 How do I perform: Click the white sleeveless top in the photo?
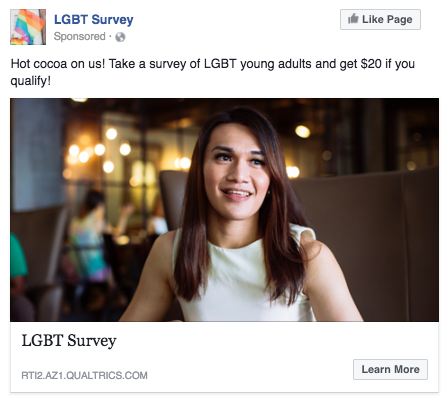(241, 277)
